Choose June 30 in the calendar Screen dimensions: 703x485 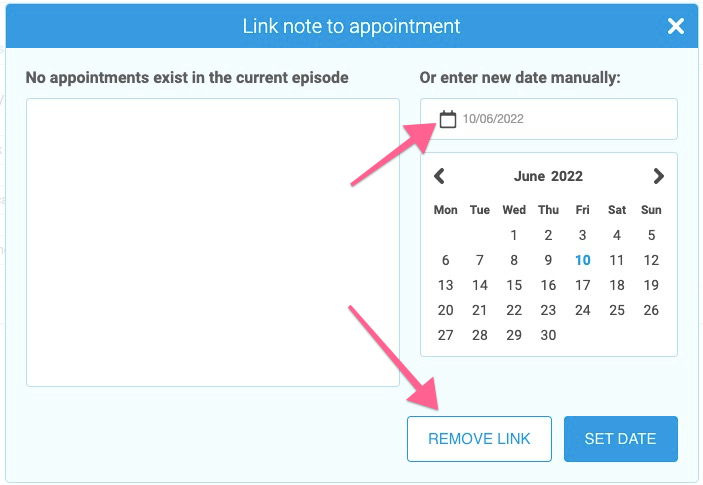click(548, 335)
